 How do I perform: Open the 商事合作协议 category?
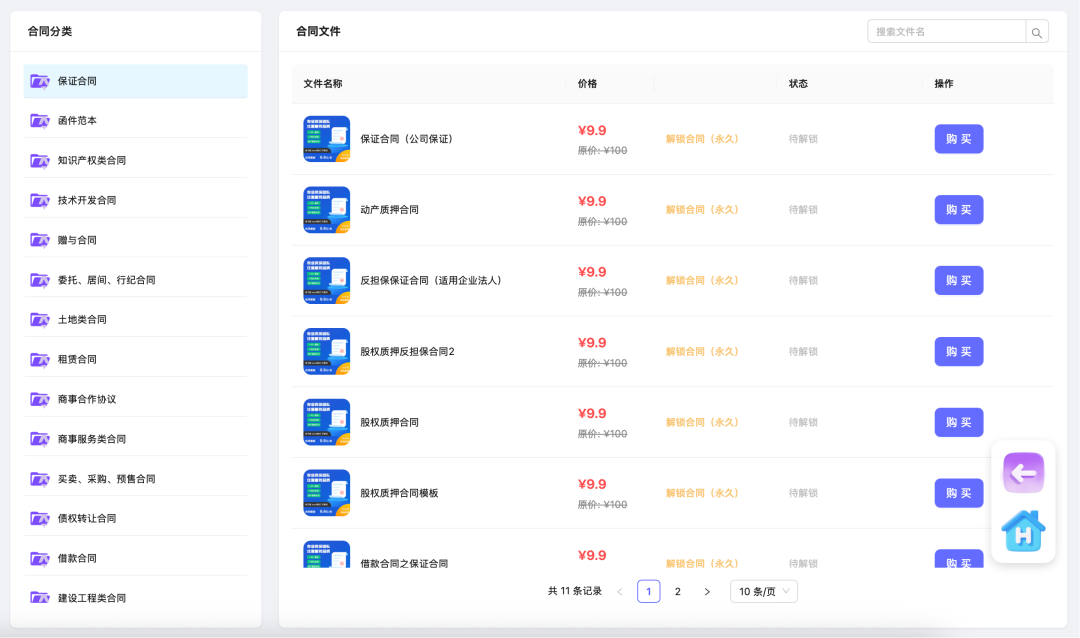[x=87, y=399]
